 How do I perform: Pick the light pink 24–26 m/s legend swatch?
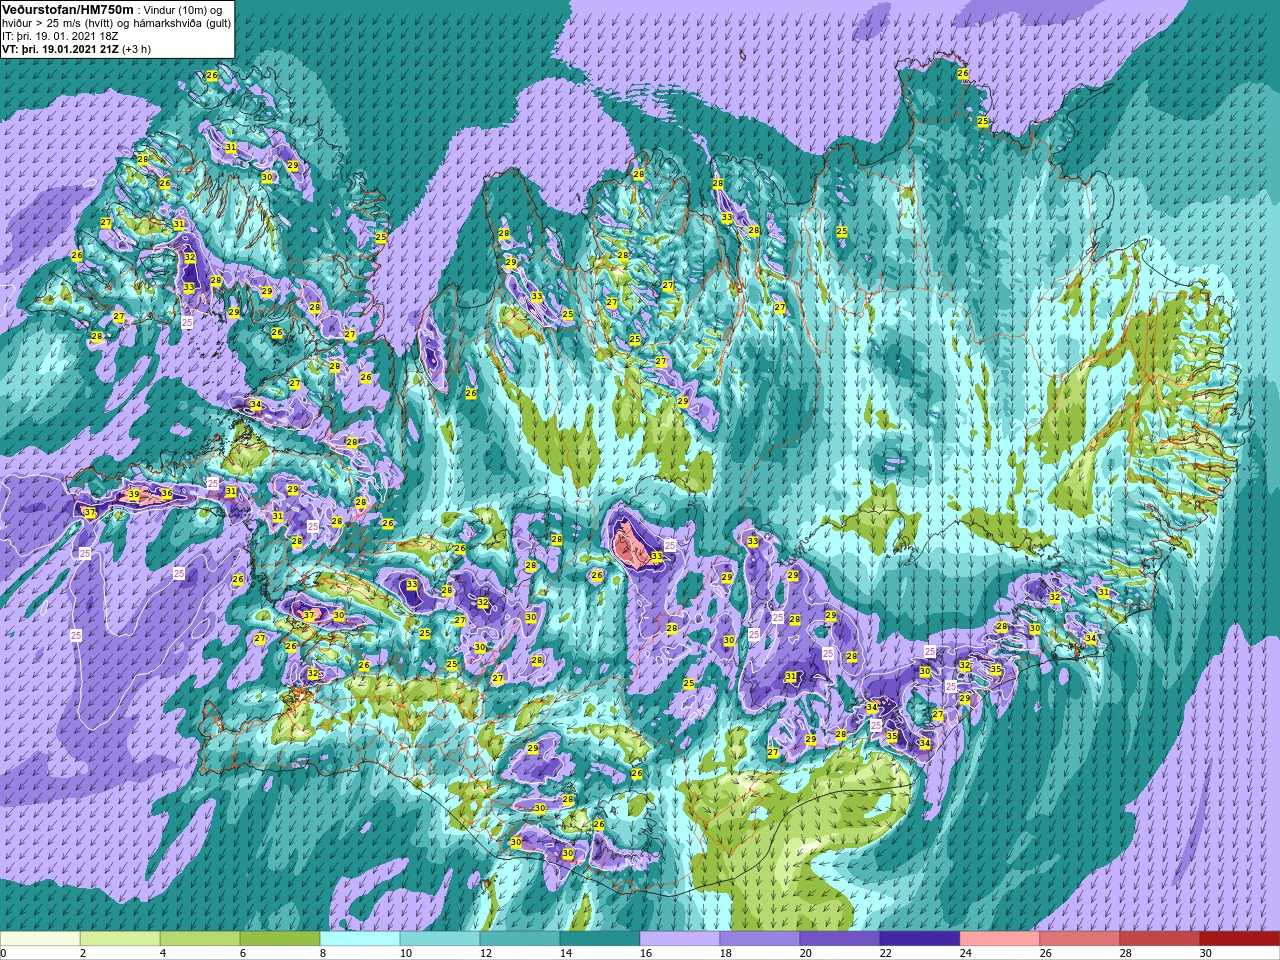pos(1000,939)
